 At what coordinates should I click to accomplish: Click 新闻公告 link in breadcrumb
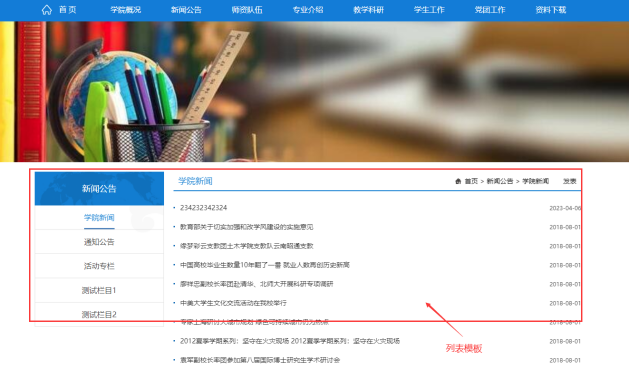pyautogui.click(x=500, y=181)
